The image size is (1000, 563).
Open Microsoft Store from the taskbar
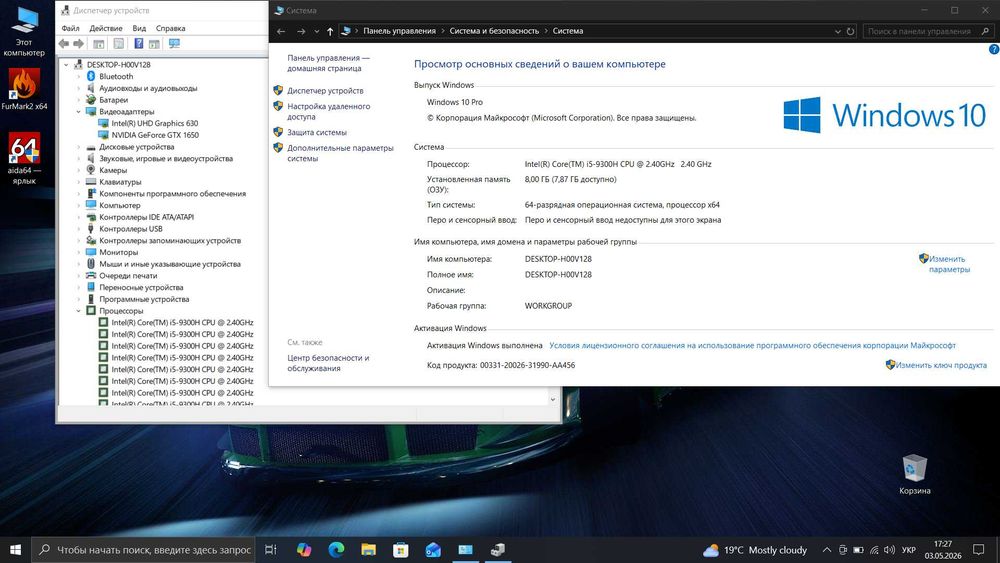tap(401, 550)
